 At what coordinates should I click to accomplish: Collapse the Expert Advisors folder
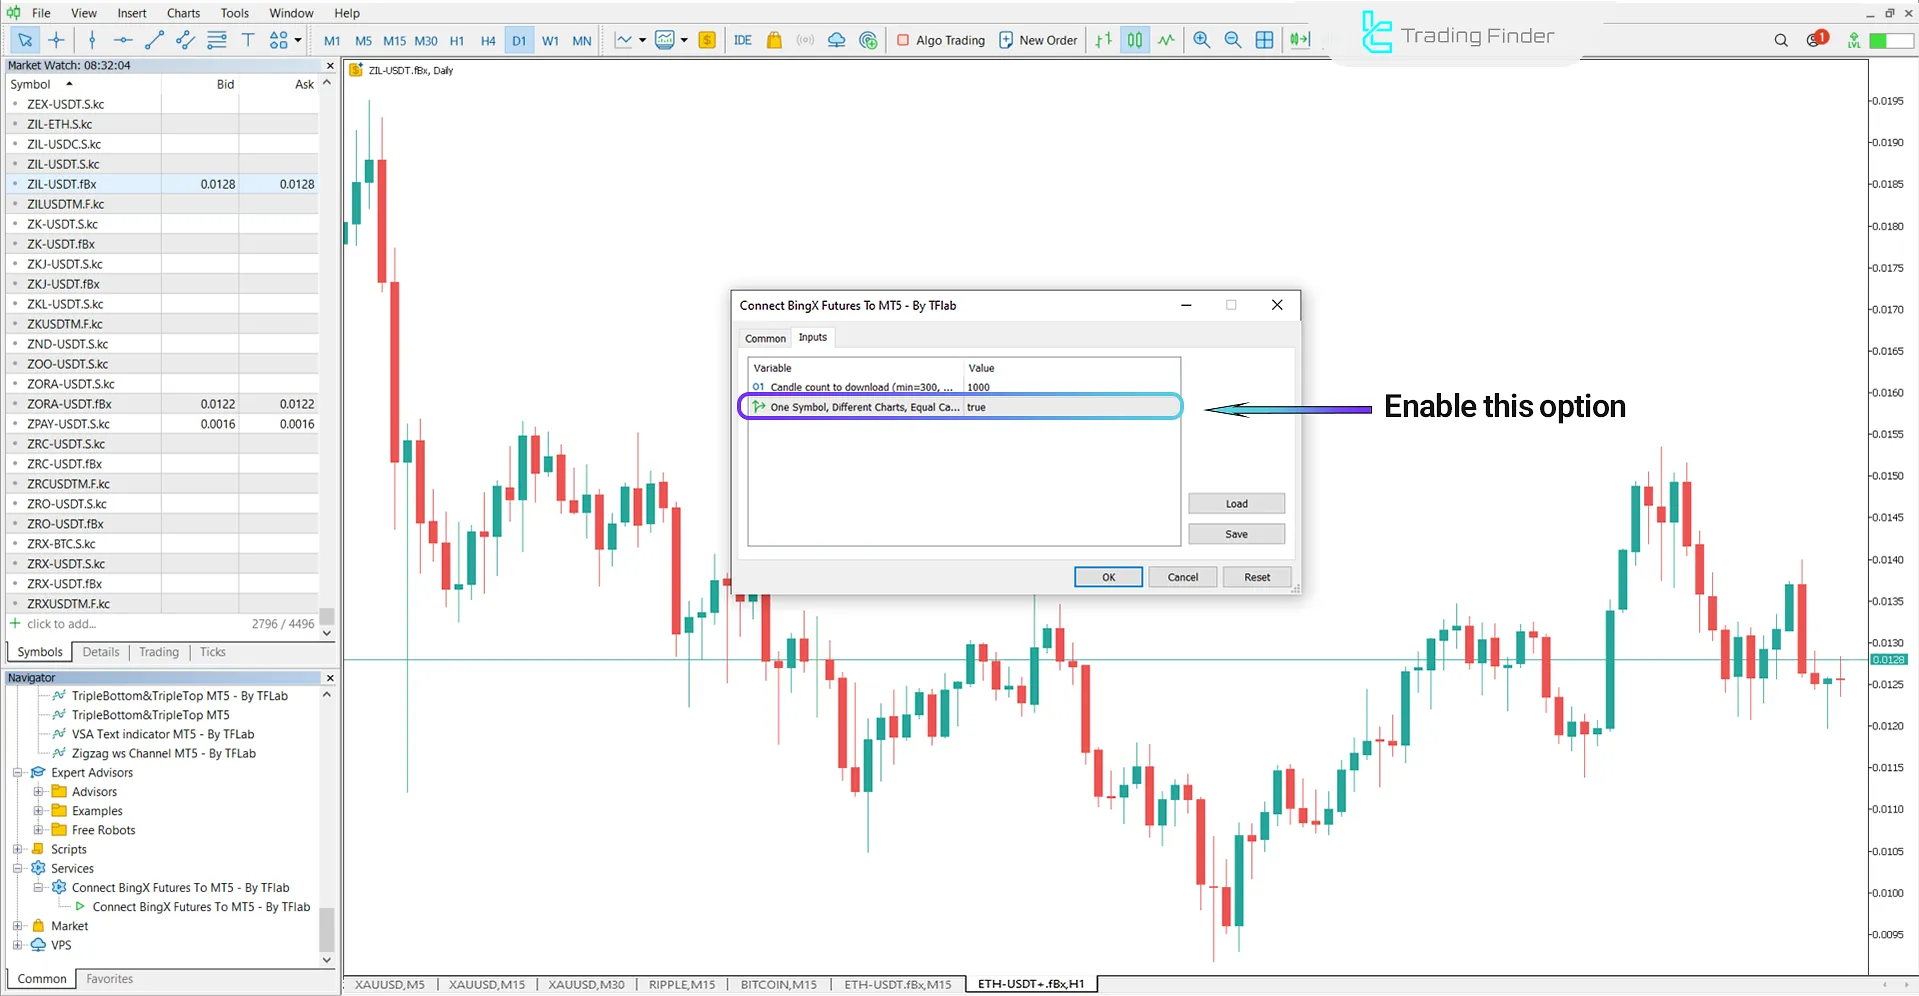pyautogui.click(x=17, y=772)
